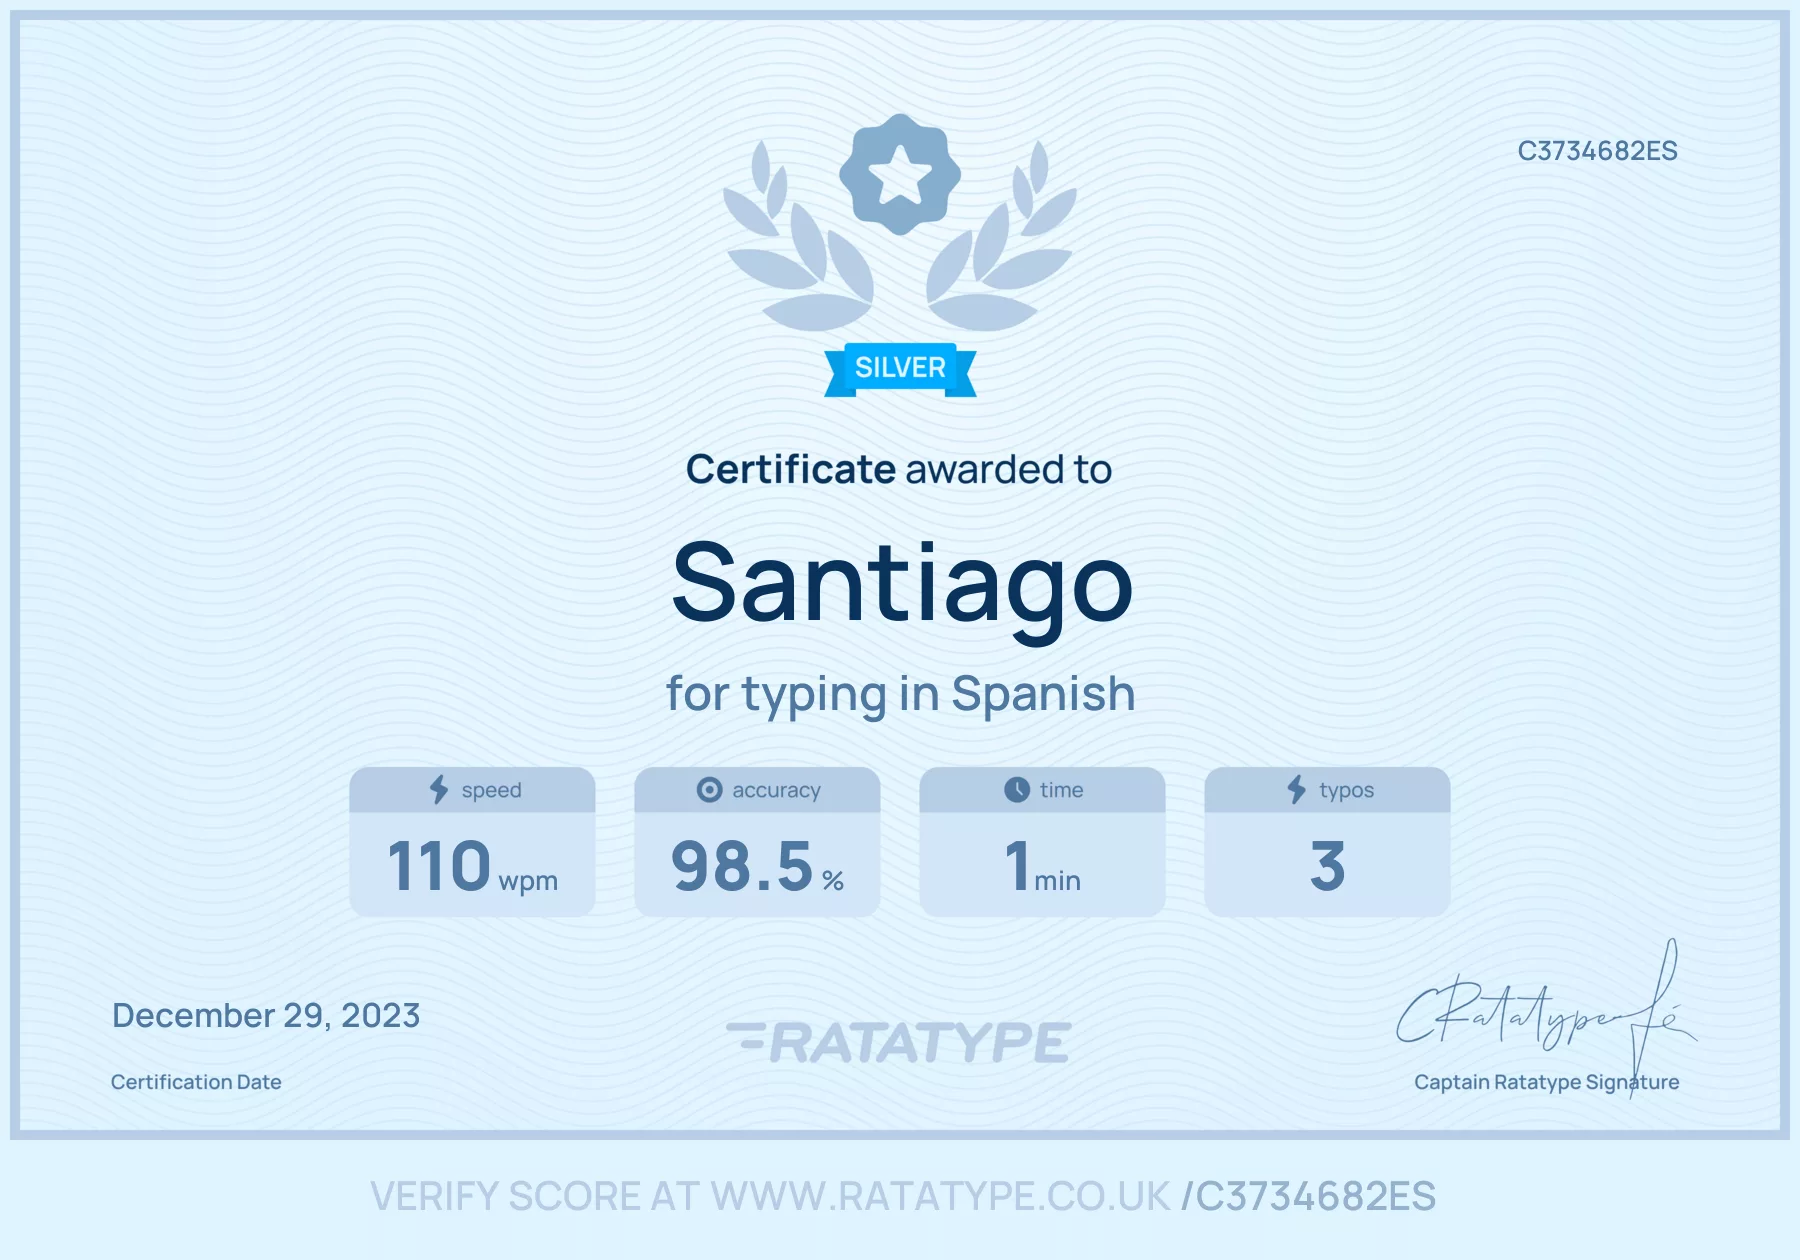Click the SILVER ribbon banner
The image size is (1800, 1260).
coord(900,369)
